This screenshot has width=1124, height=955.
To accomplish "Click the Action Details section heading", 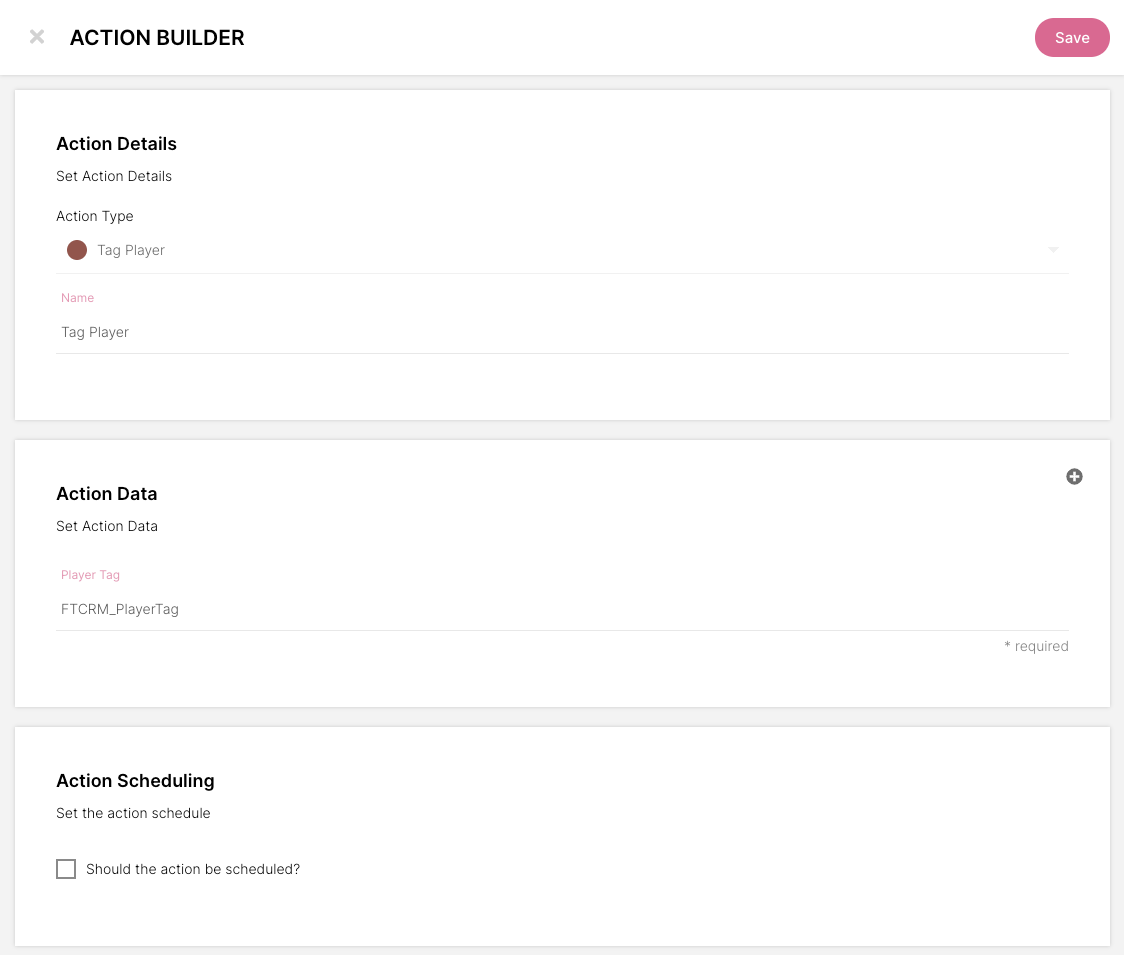I will pyautogui.click(x=116, y=144).
